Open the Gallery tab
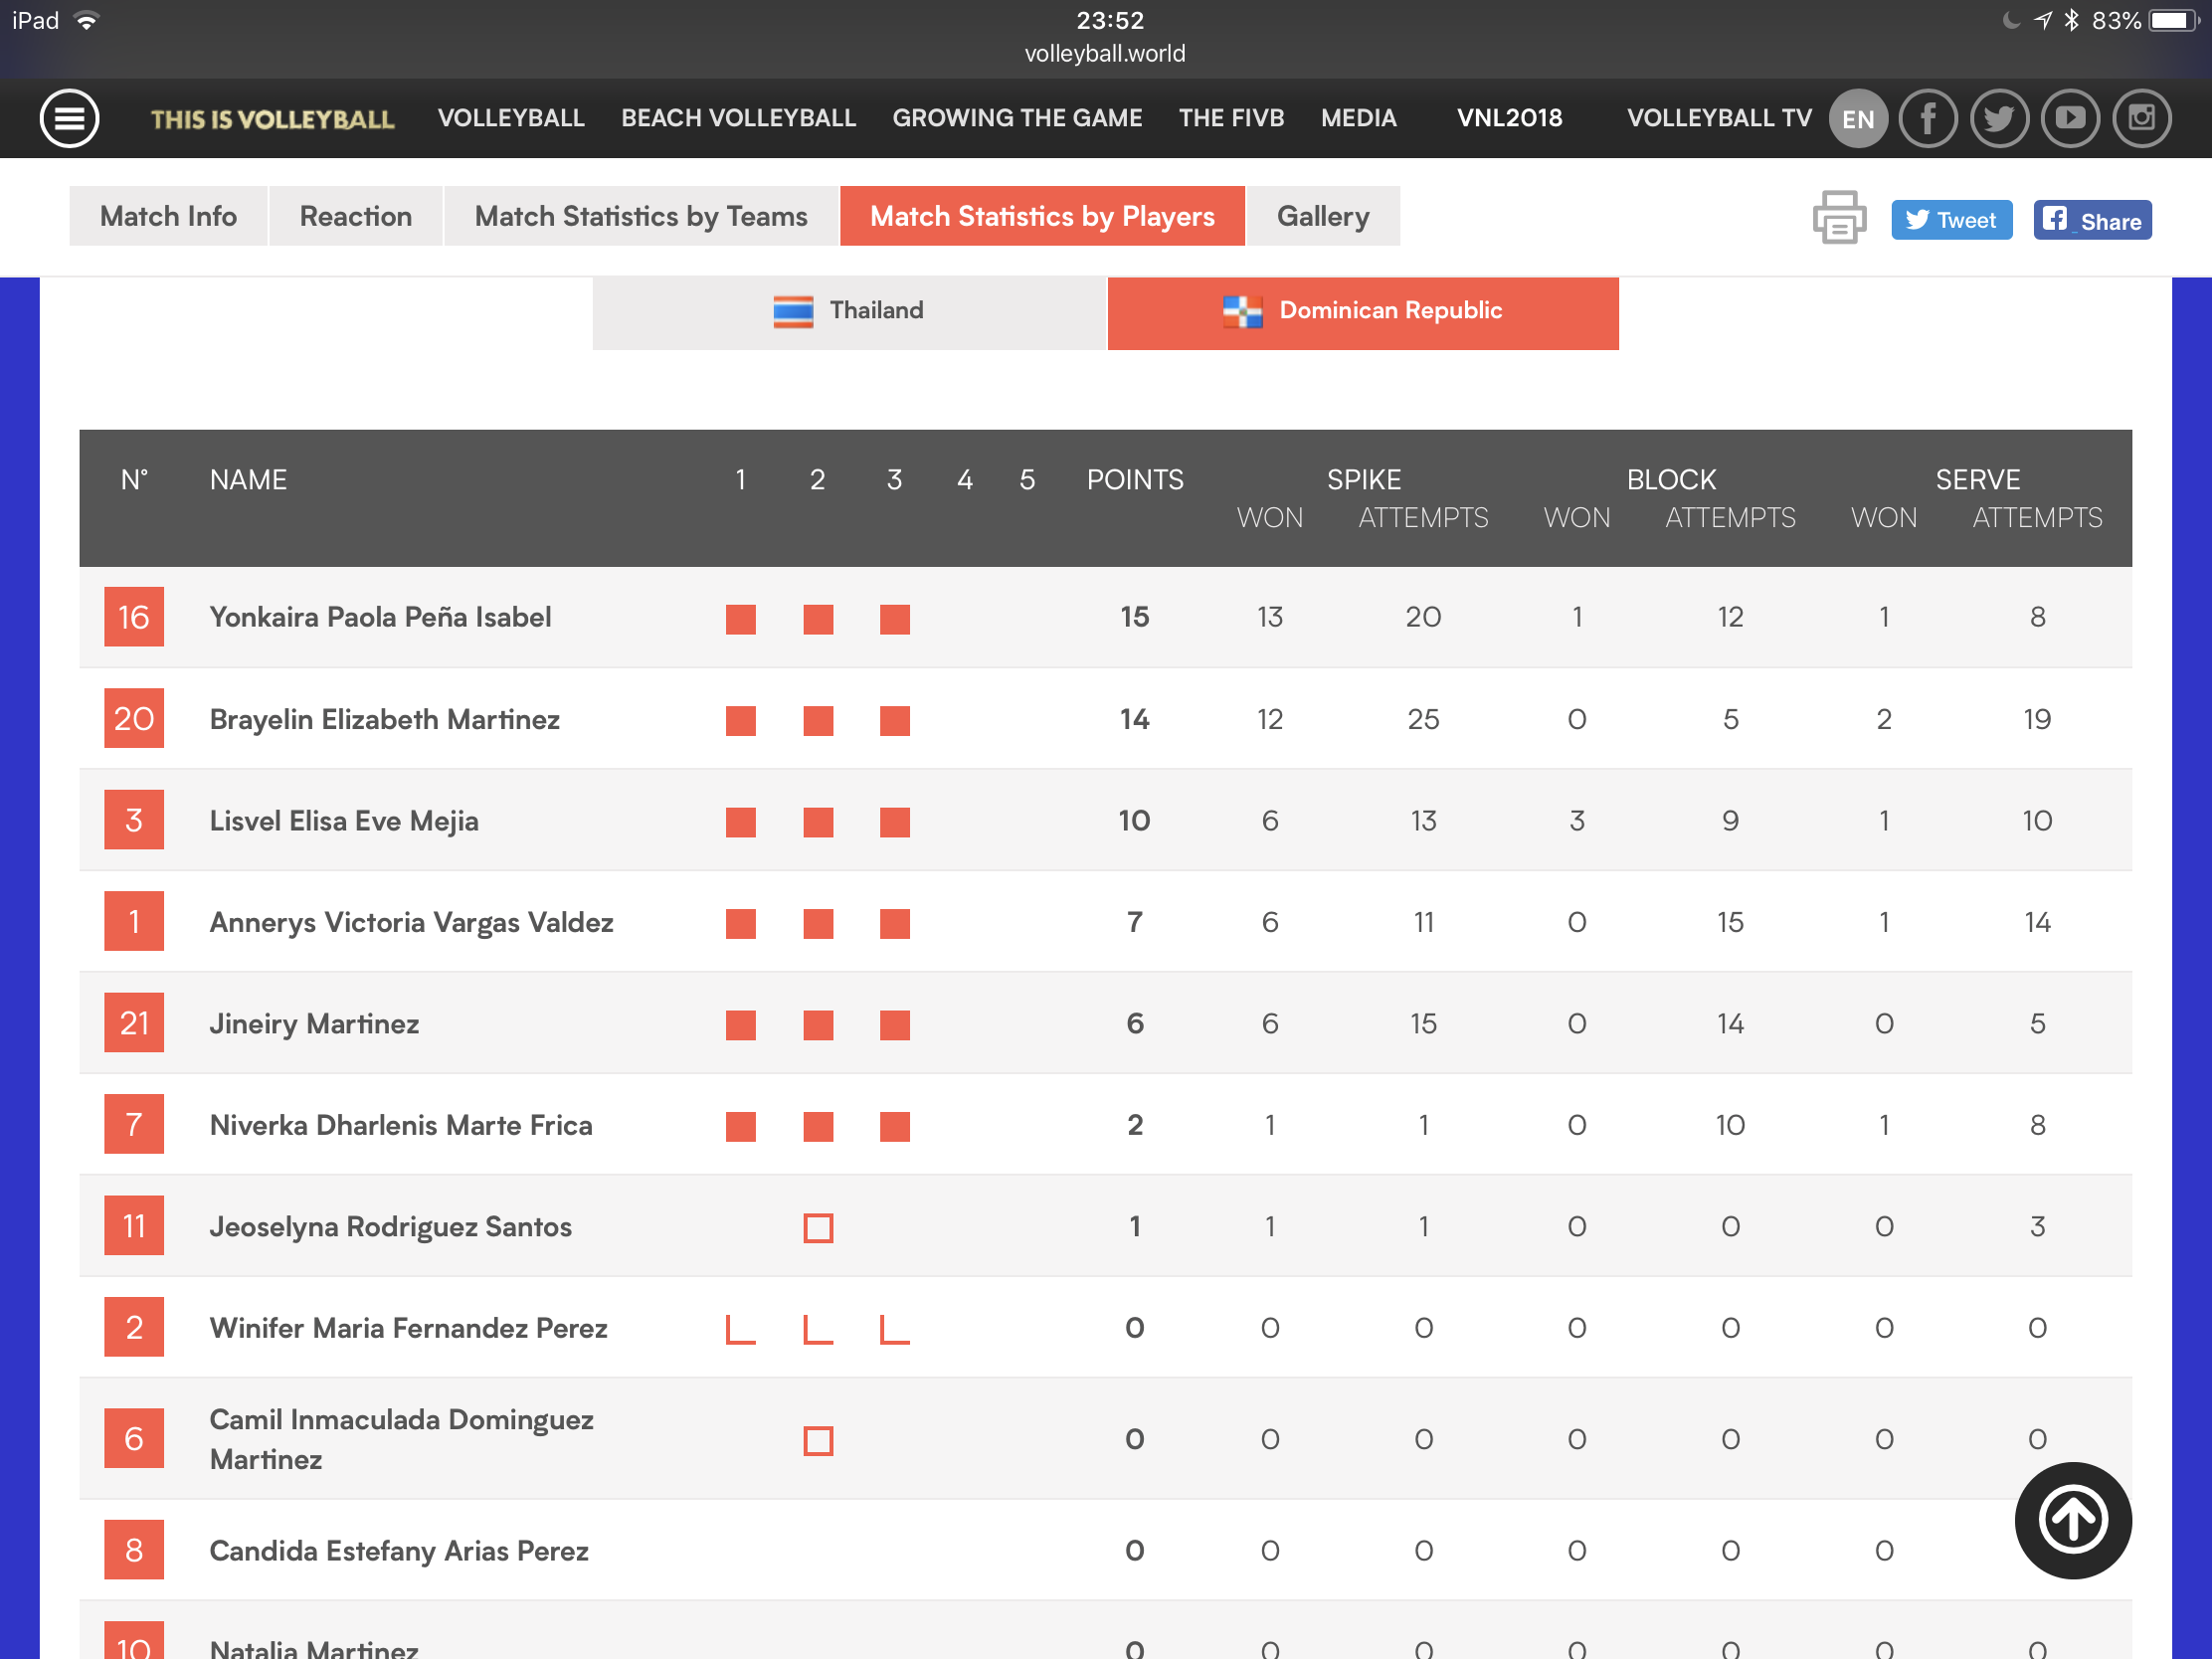Viewport: 2212px width, 1659px height. [1322, 216]
